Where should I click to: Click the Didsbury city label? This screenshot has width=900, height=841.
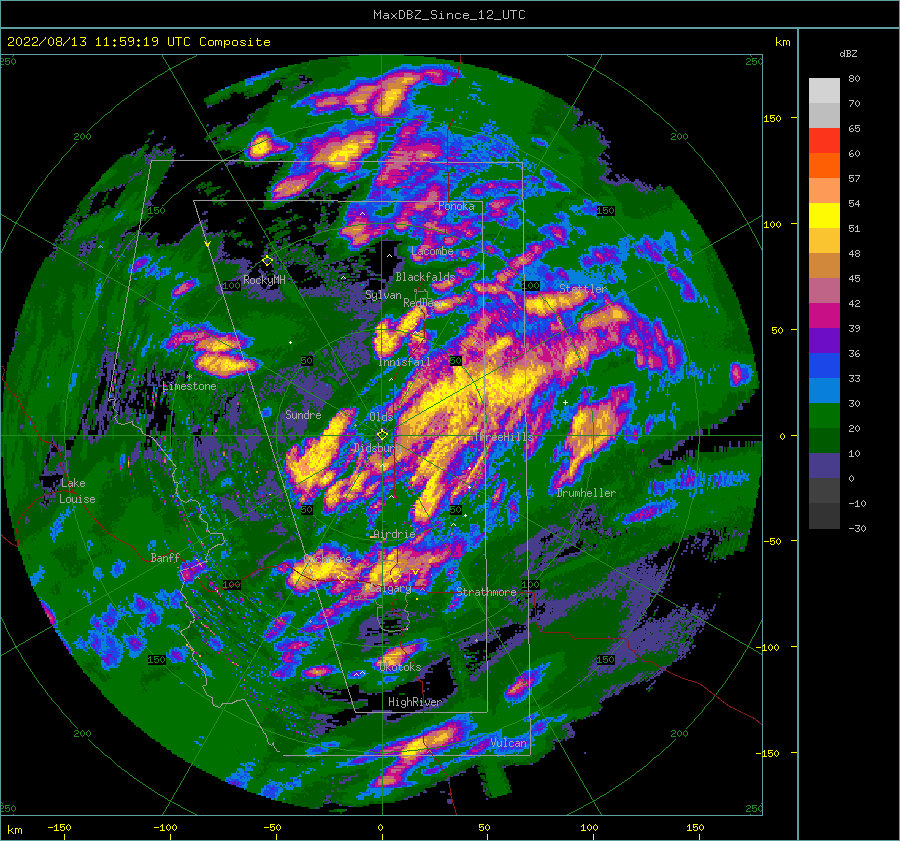[374, 448]
